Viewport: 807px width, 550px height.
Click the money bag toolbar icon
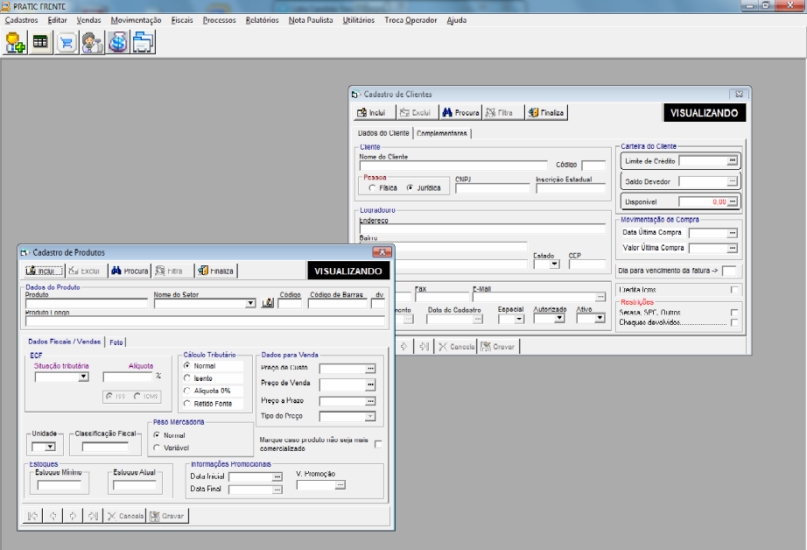pyautogui.click(x=118, y=42)
